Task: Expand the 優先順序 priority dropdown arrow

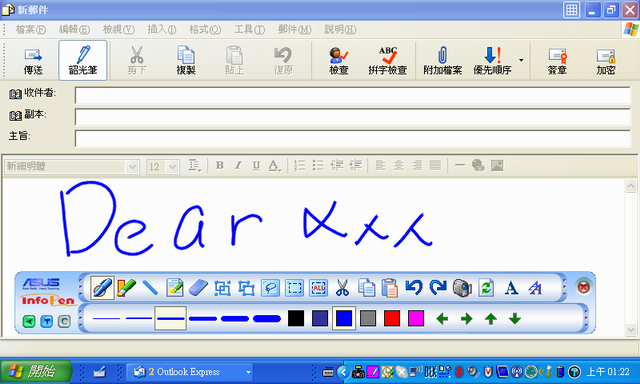Action: coord(521,60)
